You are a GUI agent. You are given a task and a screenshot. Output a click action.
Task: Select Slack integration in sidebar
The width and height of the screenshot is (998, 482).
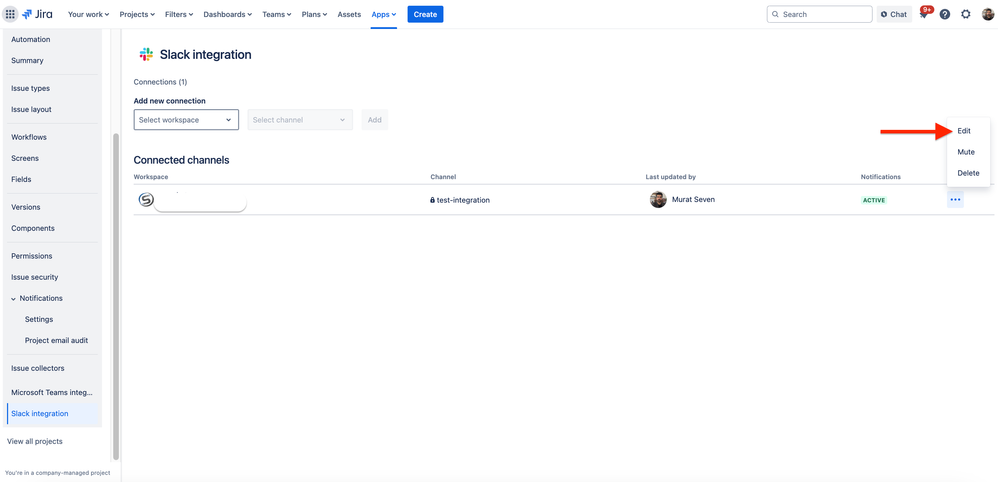[52, 414]
